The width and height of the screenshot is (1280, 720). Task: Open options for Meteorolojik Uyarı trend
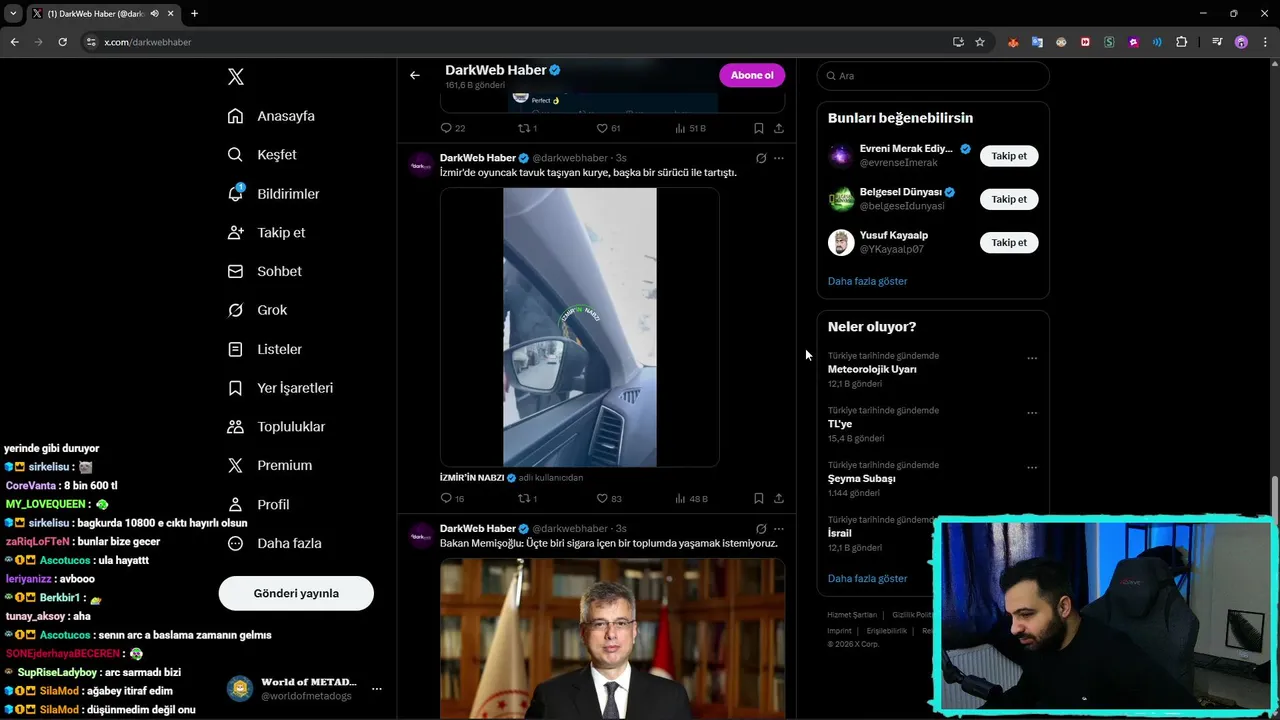(1032, 358)
